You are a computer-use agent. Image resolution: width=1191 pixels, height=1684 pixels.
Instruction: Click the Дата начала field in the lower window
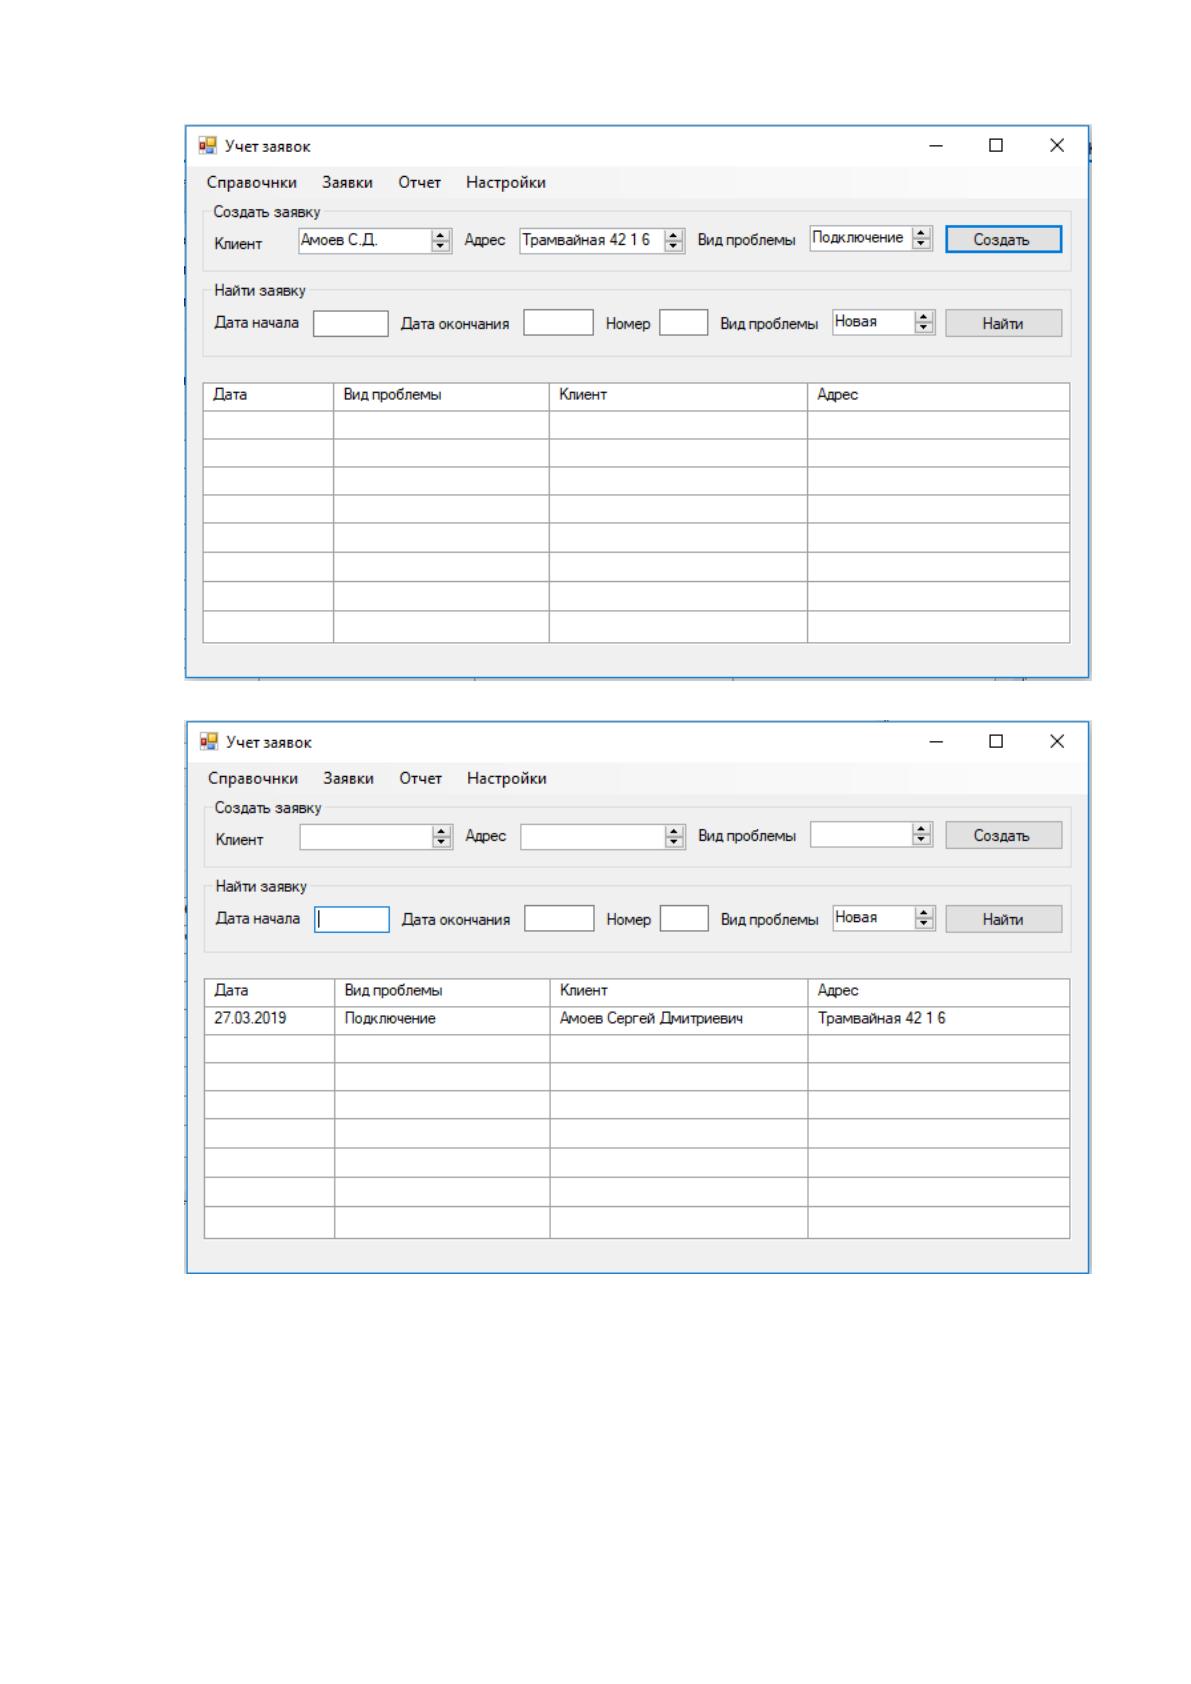coord(352,919)
